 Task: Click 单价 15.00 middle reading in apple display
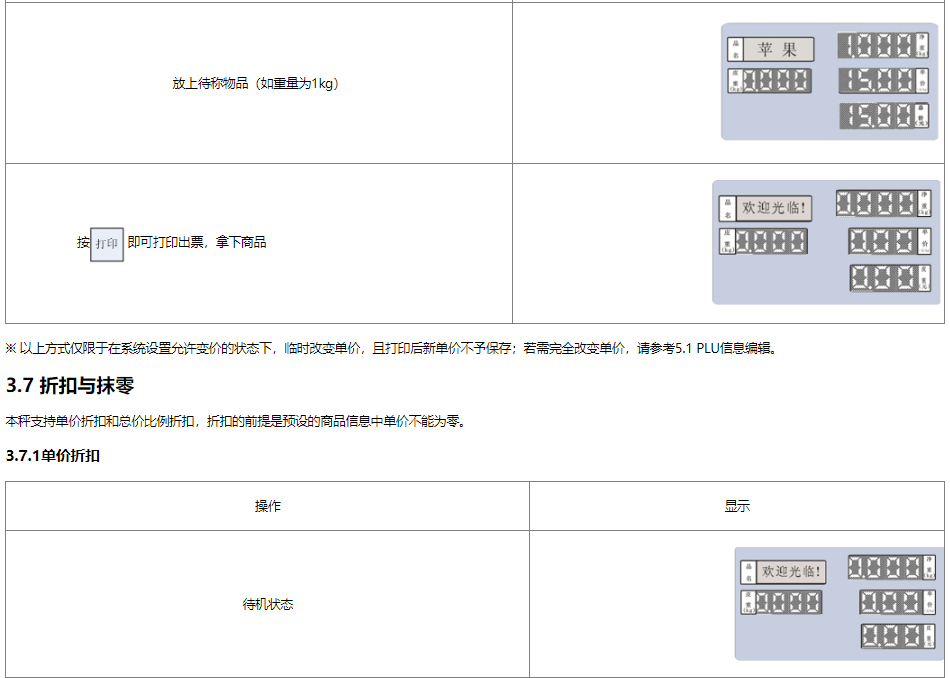click(877, 81)
